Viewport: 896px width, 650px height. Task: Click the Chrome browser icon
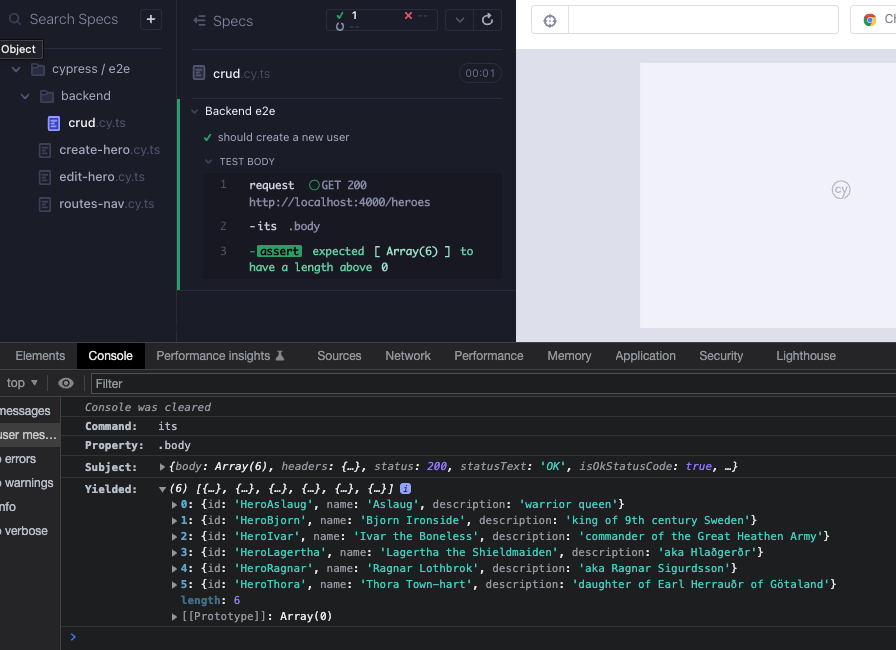click(x=870, y=20)
